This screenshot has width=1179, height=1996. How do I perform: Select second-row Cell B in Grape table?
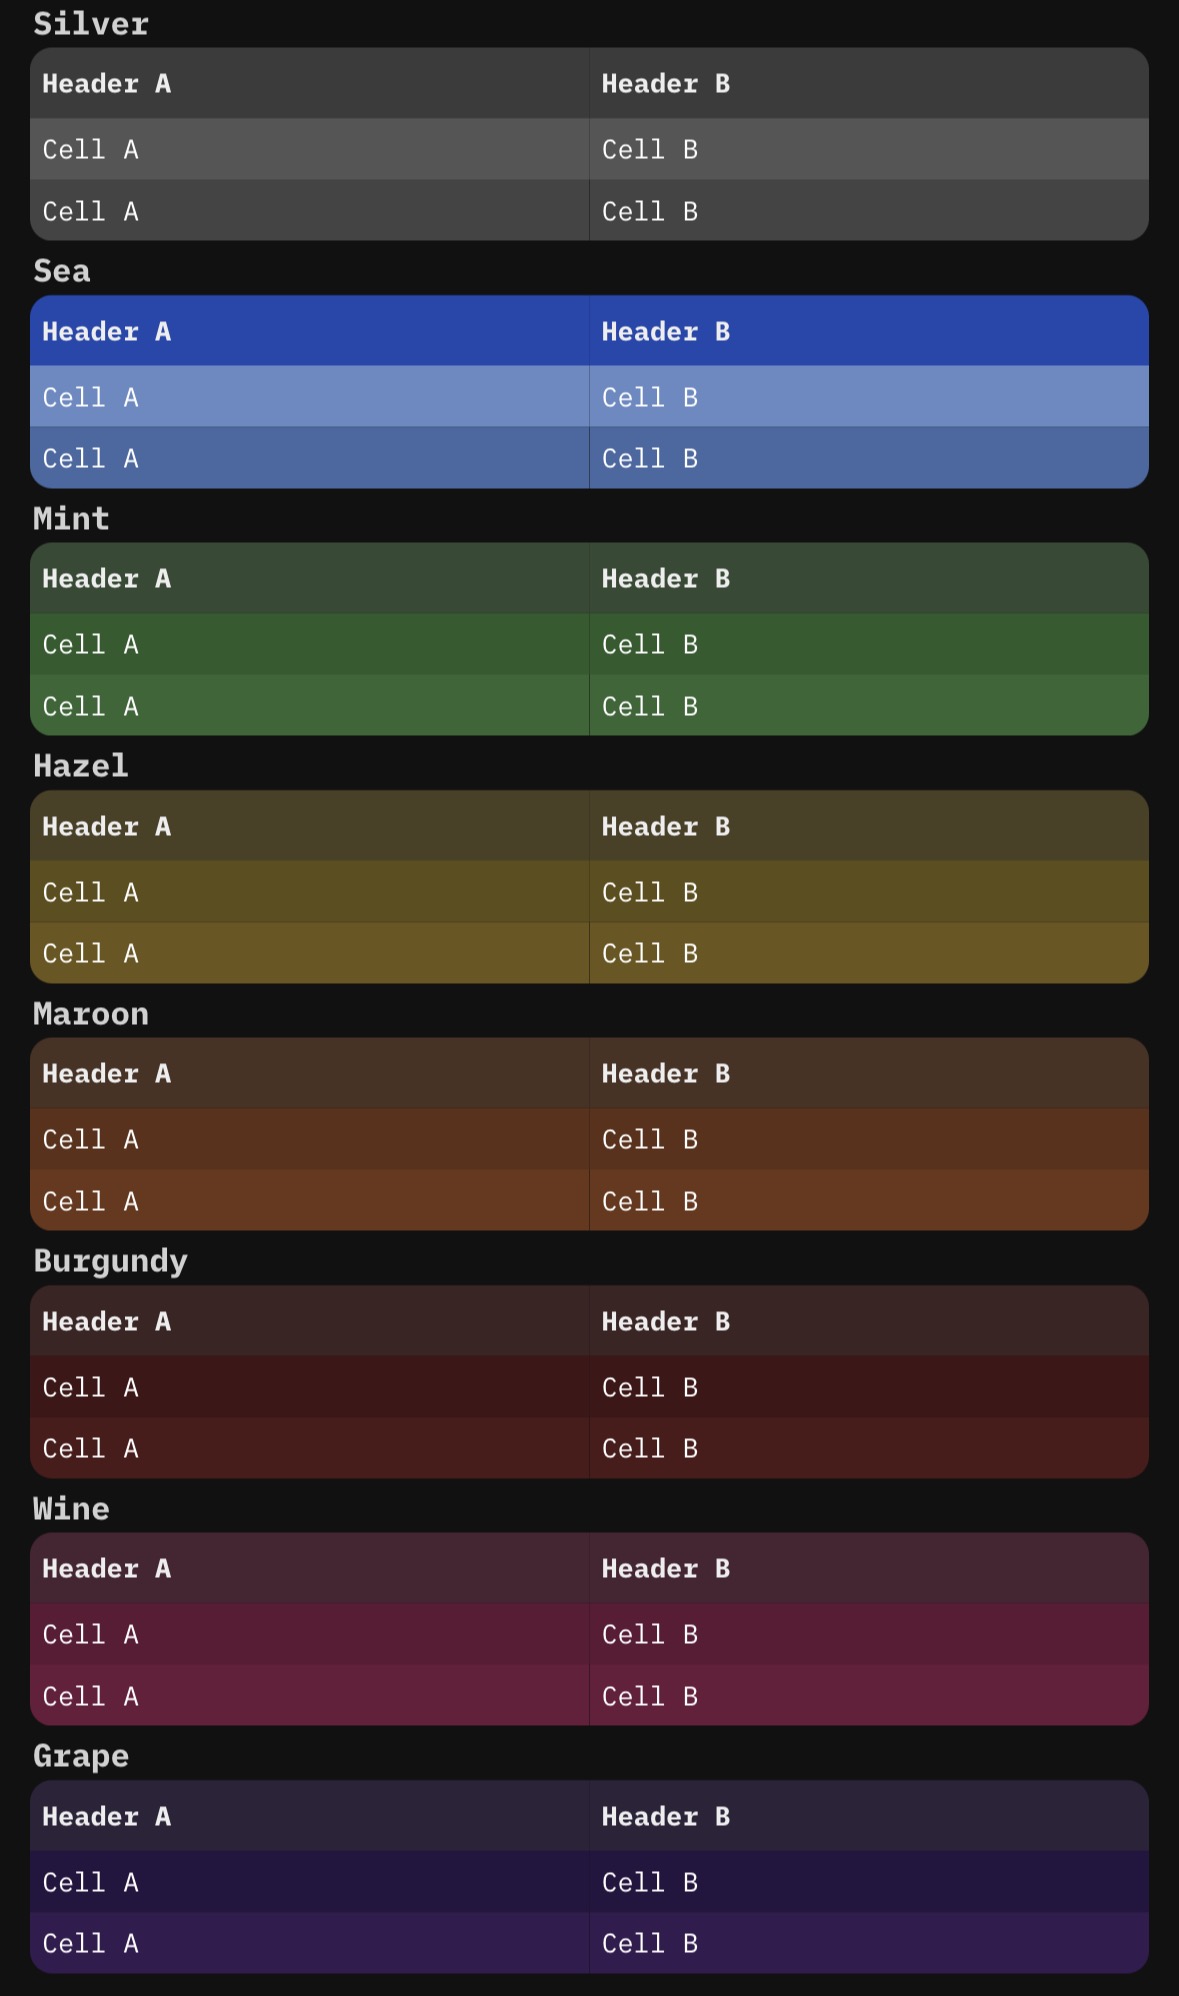point(650,1943)
